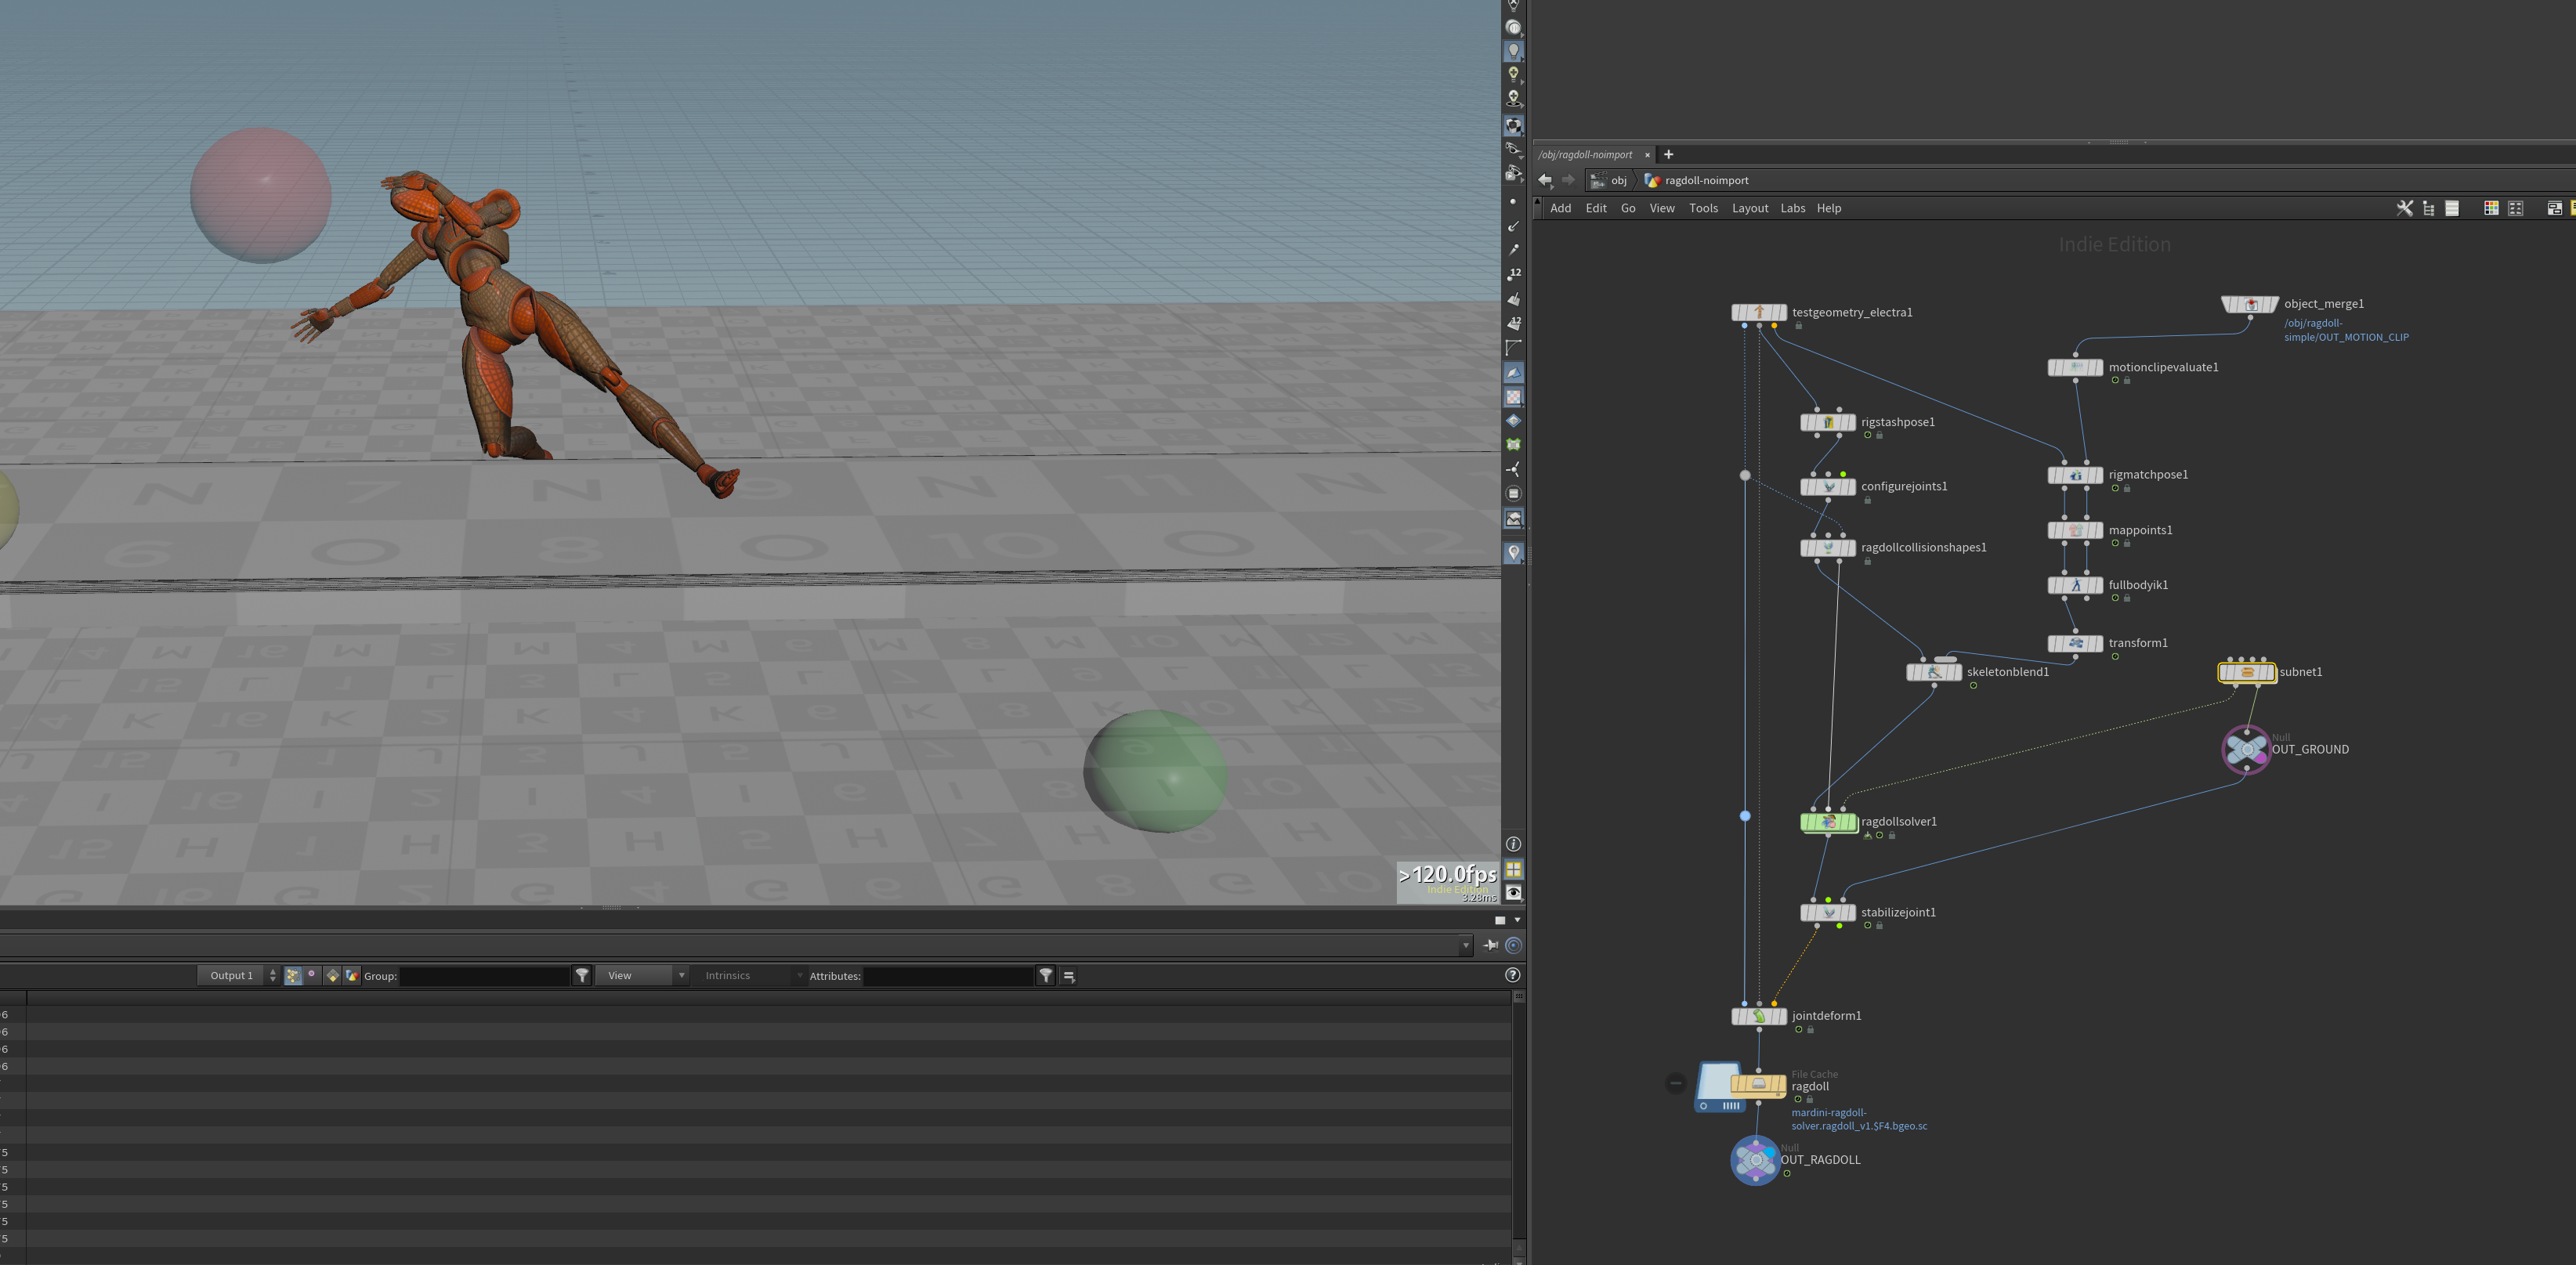Toggle the eye visibility icon in viewport

(x=1514, y=893)
